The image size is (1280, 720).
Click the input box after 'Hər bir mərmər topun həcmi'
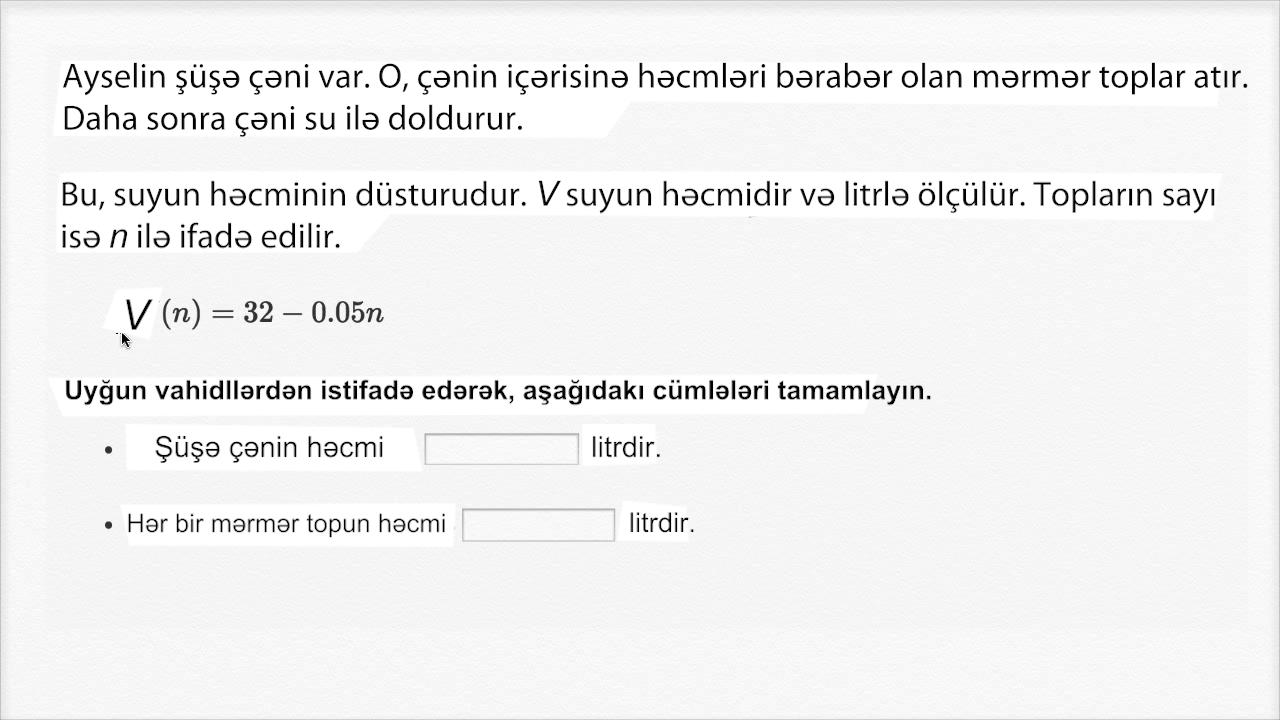(x=538, y=525)
